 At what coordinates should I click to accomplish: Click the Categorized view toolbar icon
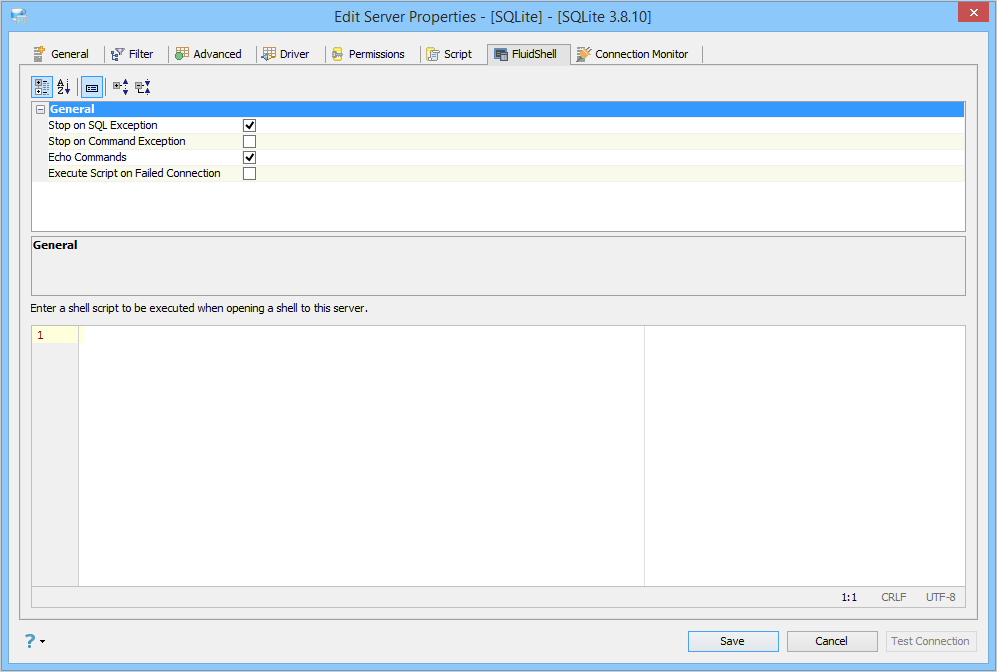(x=42, y=87)
